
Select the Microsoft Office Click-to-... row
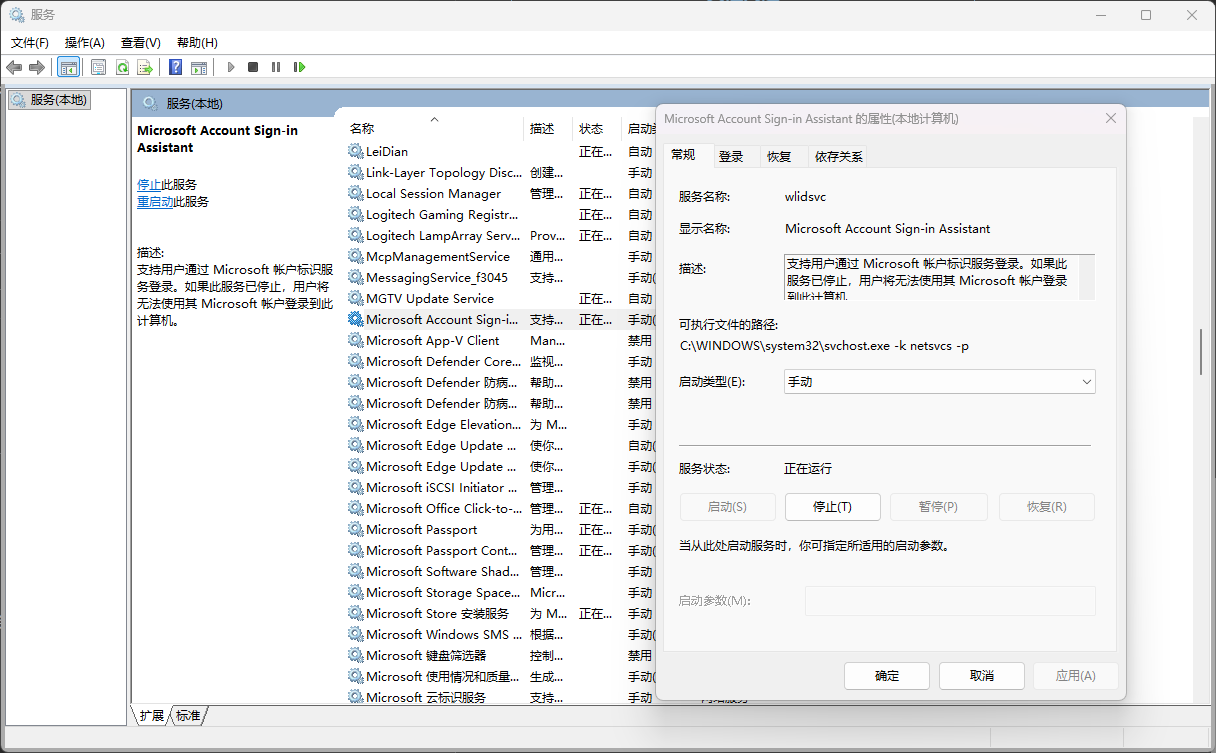pos(500,508)
